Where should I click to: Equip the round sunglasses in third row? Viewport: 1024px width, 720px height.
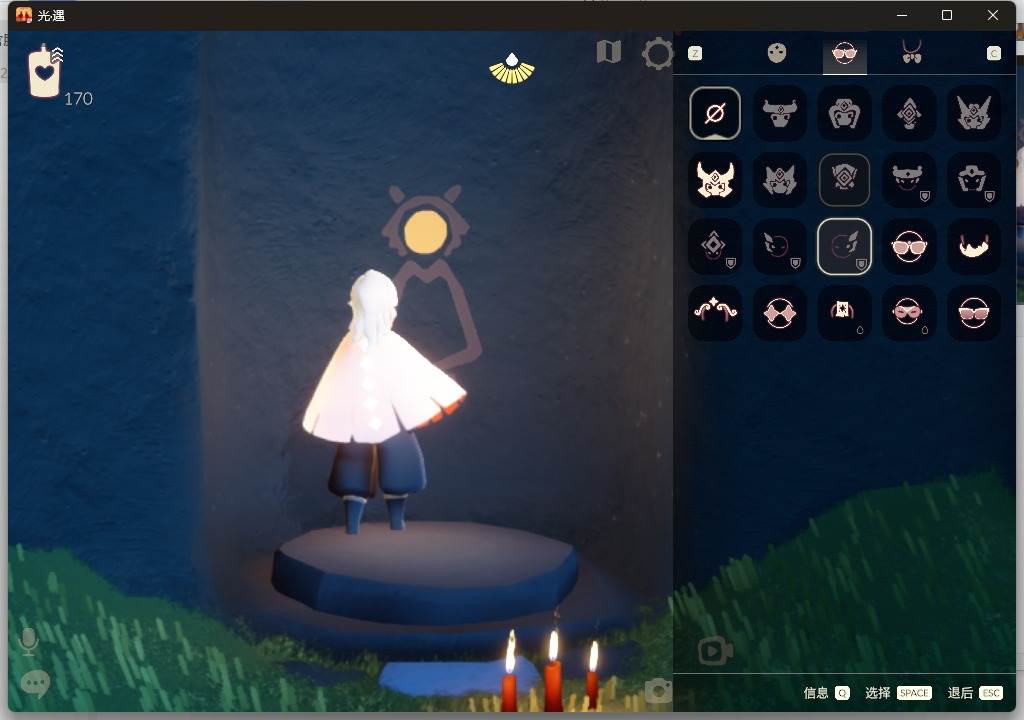click(x=908, y=247)
